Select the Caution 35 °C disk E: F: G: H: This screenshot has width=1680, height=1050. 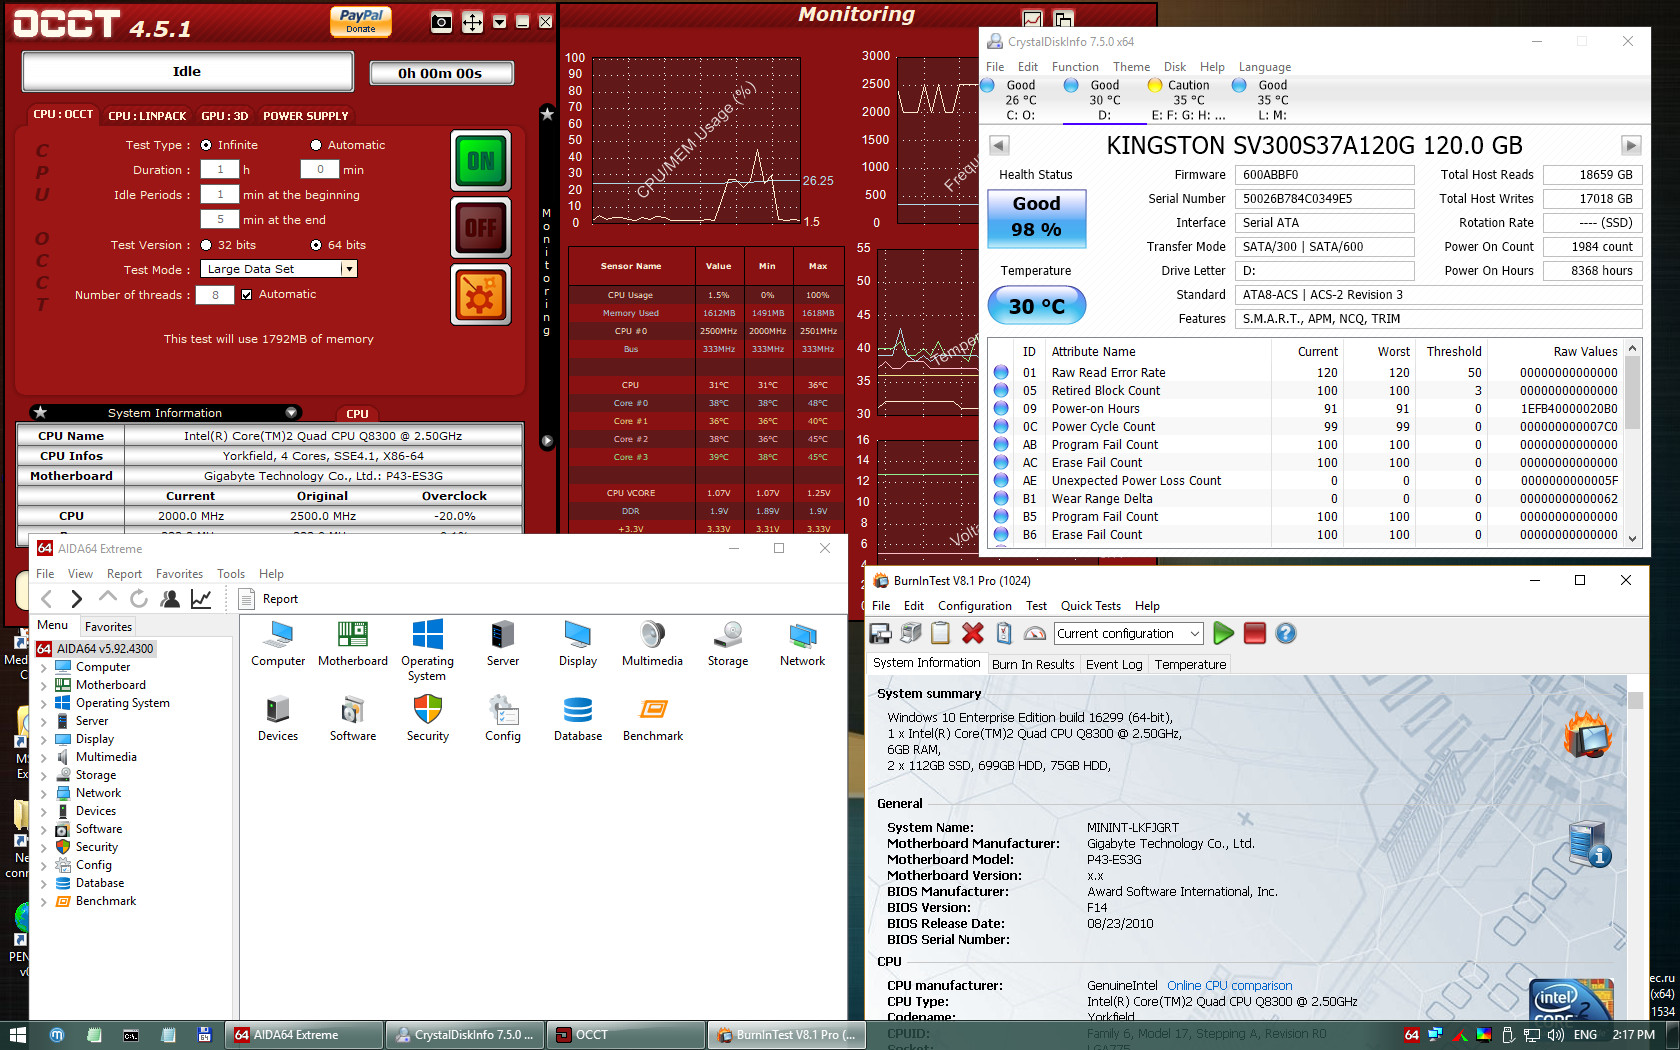[x=1188, y=99]
